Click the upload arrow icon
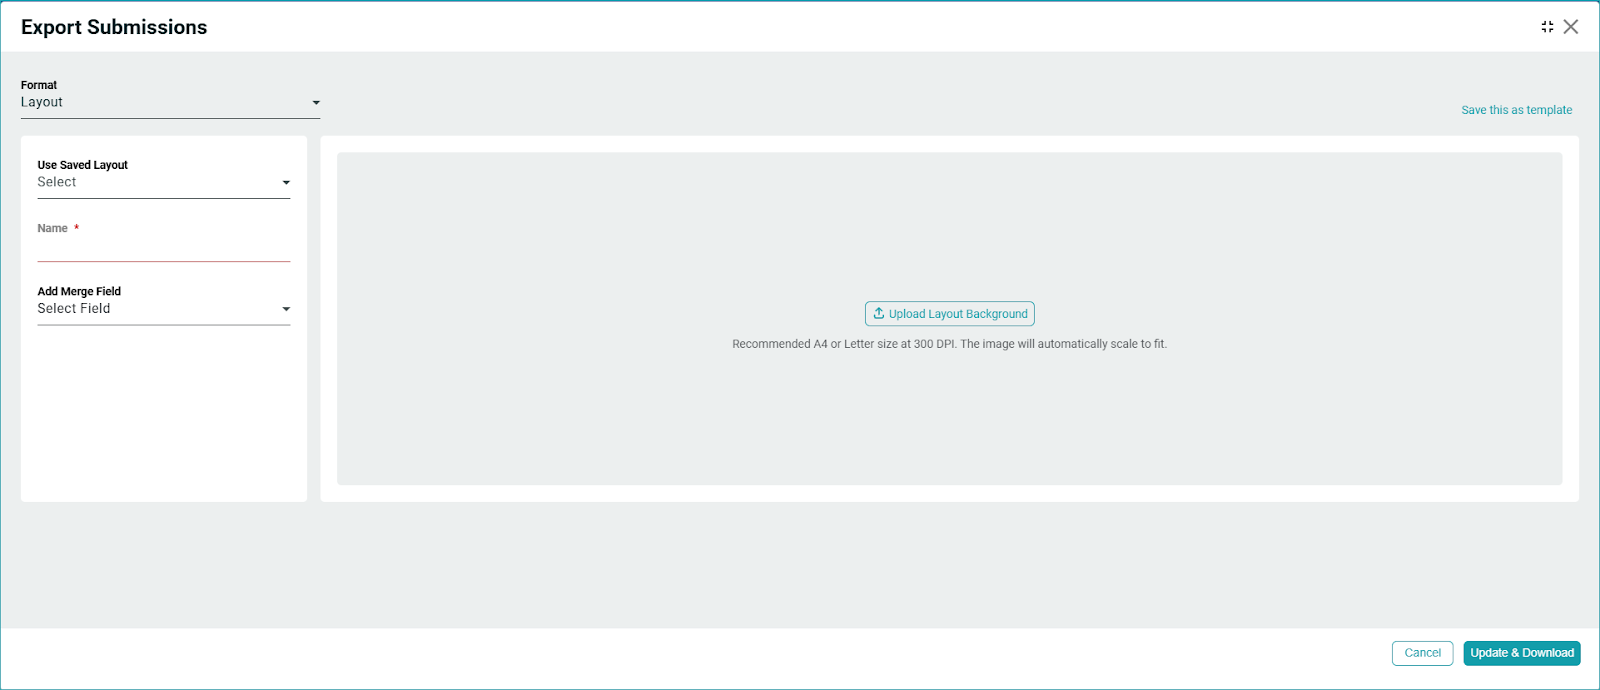The image size is (1600, 690). click(x=878, y=314)
